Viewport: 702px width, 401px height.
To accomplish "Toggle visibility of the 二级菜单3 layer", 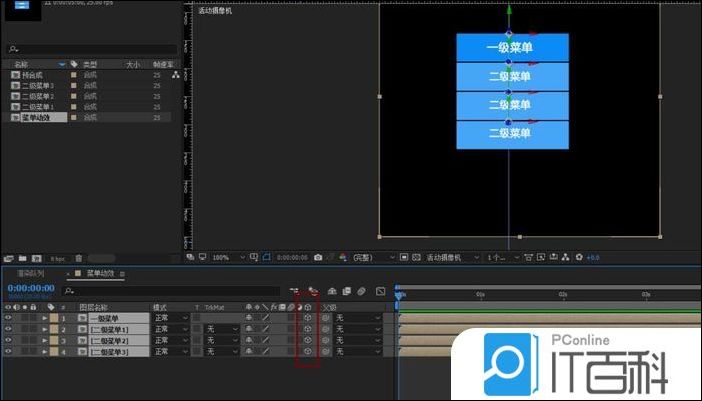I will (x=8, y=351).
